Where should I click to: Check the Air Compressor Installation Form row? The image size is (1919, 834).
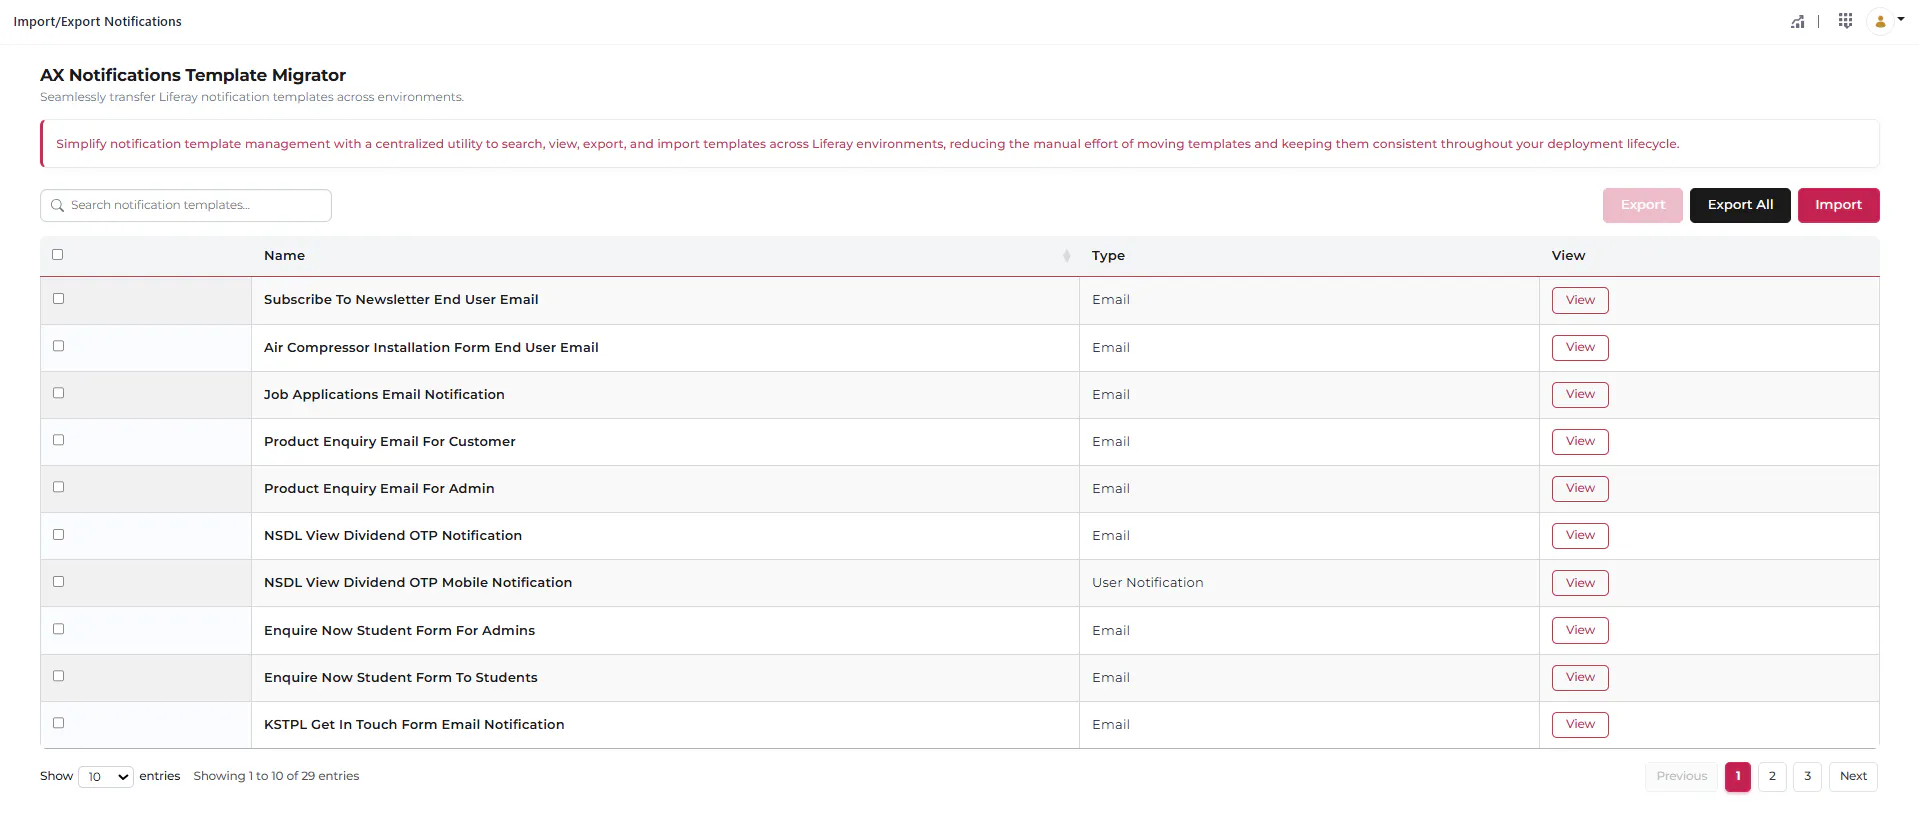58,346
